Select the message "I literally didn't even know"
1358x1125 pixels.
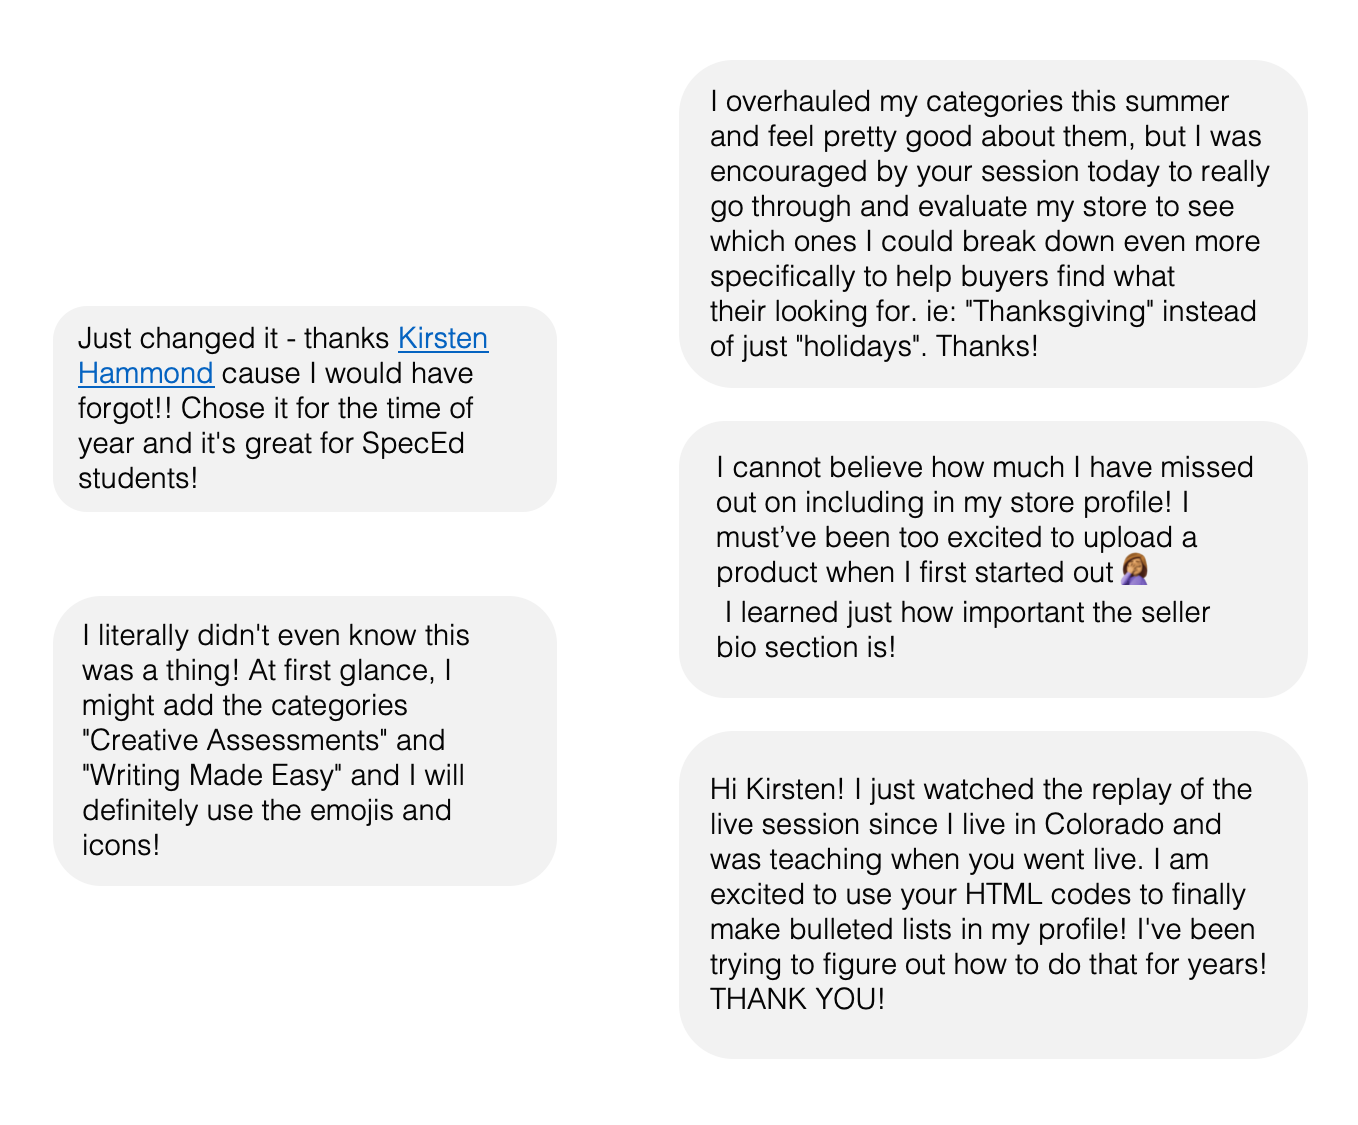click(x=305, y=741)
